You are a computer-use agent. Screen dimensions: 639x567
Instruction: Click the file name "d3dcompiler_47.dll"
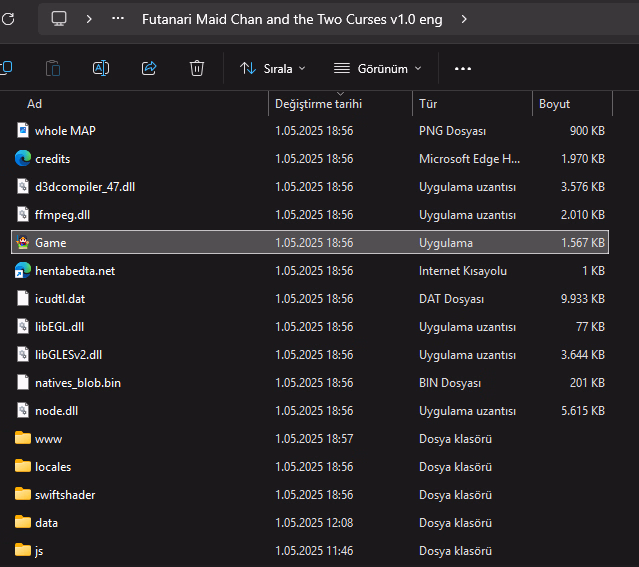click(x=85, y=187)
